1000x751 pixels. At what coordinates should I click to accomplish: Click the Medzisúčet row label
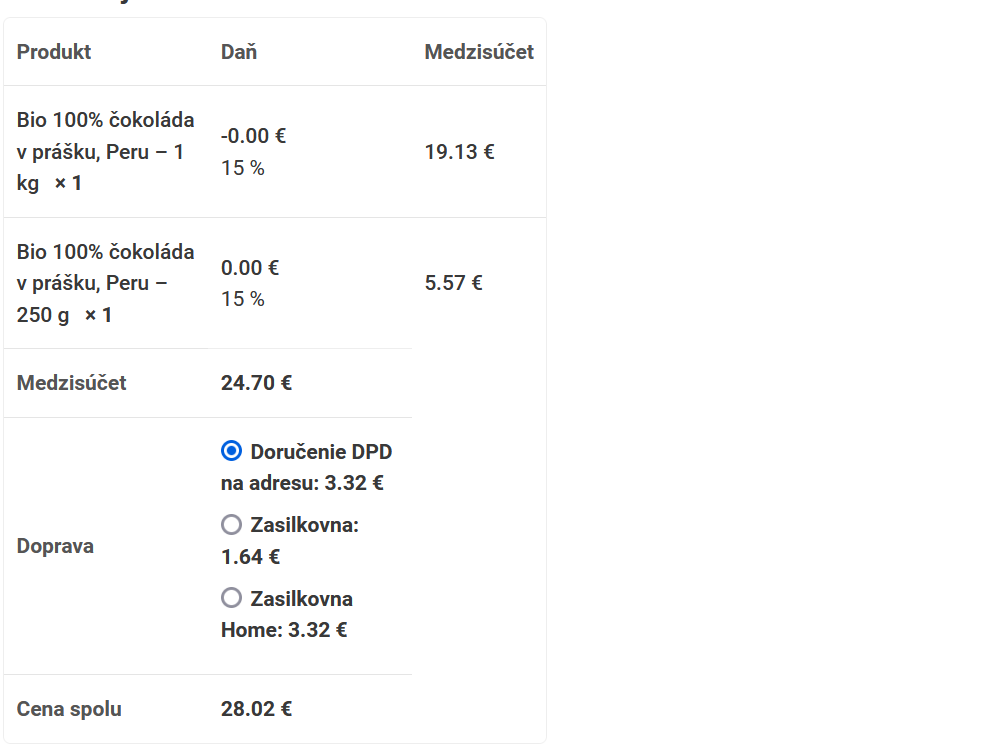[x=72, y=383]
